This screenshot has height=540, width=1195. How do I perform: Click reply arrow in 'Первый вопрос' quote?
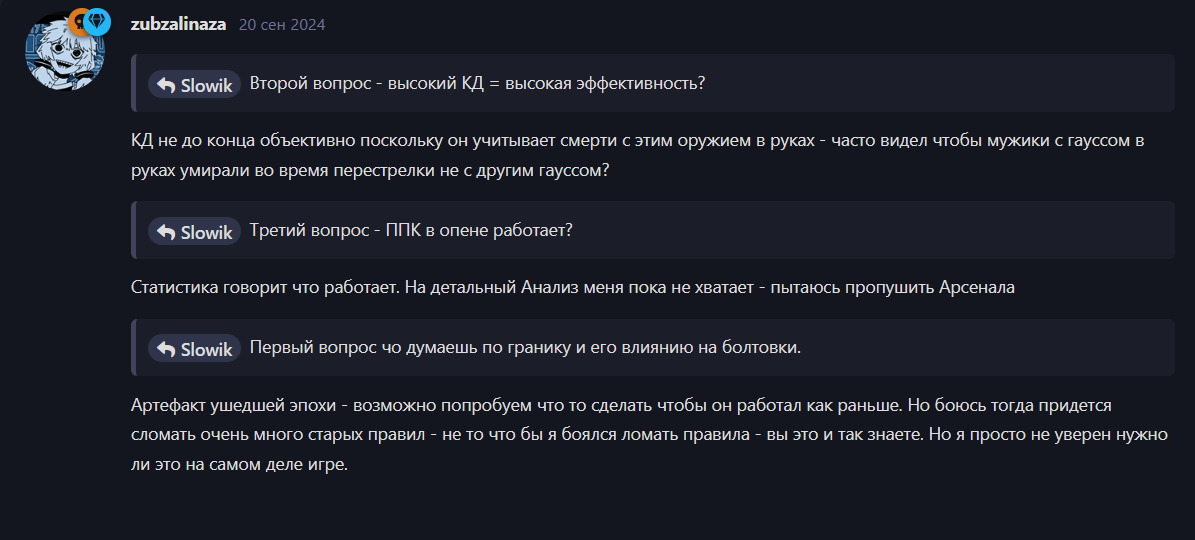[x=166, y=349]
